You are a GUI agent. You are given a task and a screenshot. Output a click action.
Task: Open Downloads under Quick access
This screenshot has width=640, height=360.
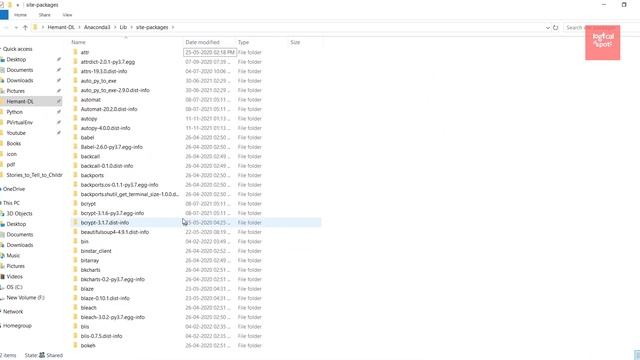coord(20,81)
